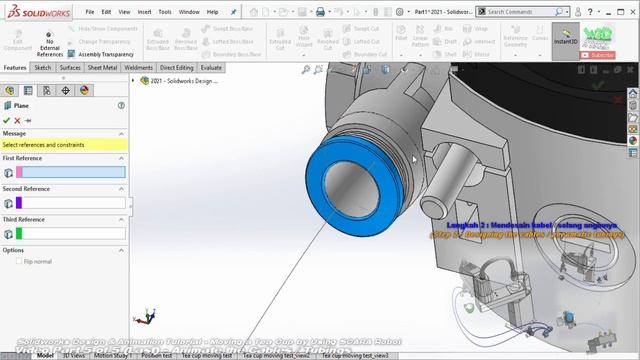Expand the 2021 - Solidworks Design tree
Screen dimensions: 640x360
coord(133,81)
